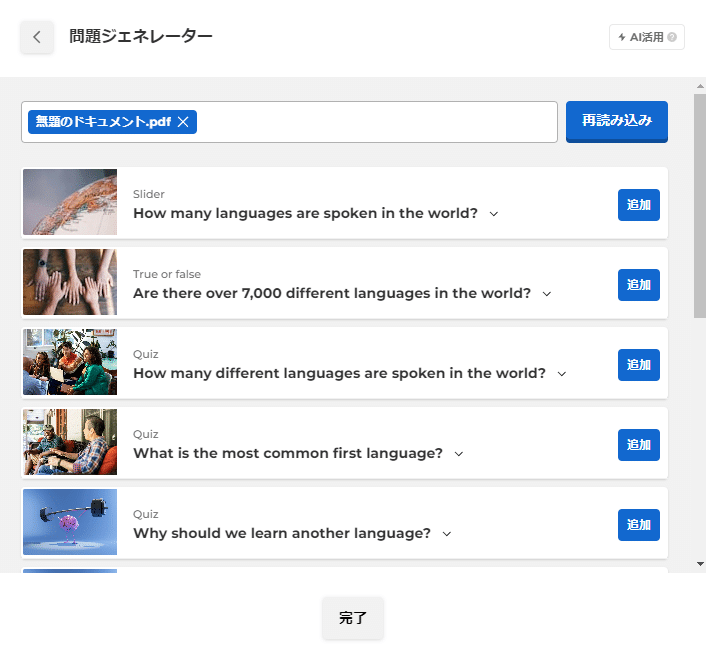Click question text 'Why should we learn another language?'

coord(282,533)
